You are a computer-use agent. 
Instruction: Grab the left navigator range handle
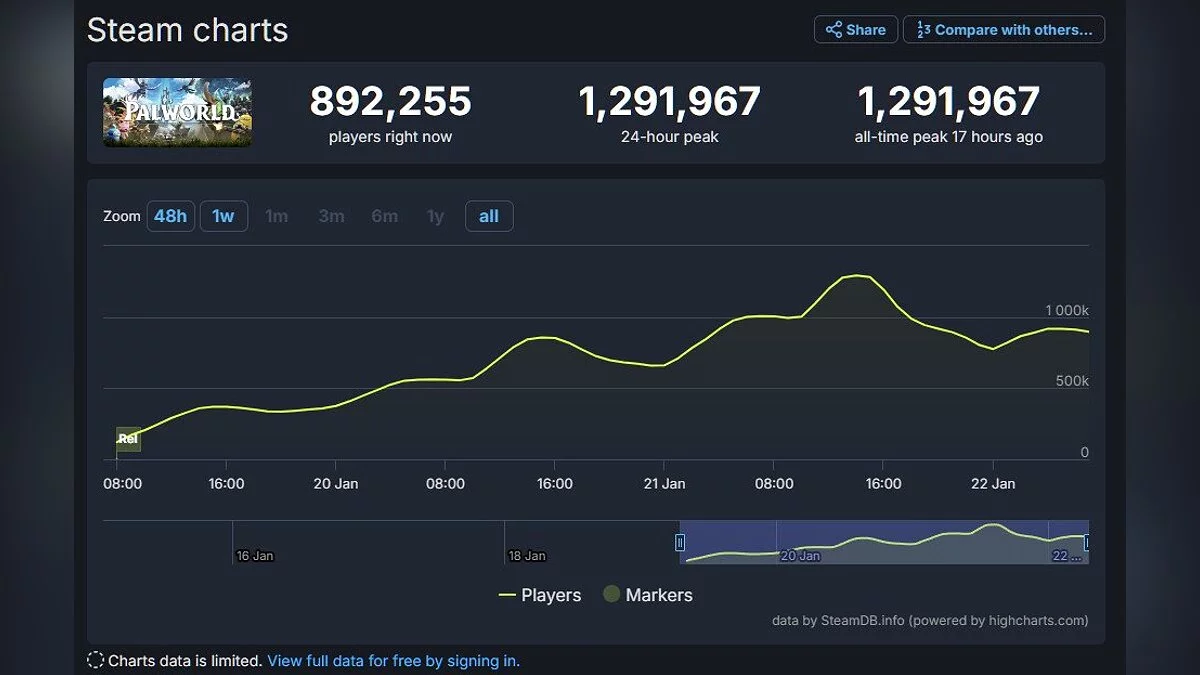click(x=680, y=543)
